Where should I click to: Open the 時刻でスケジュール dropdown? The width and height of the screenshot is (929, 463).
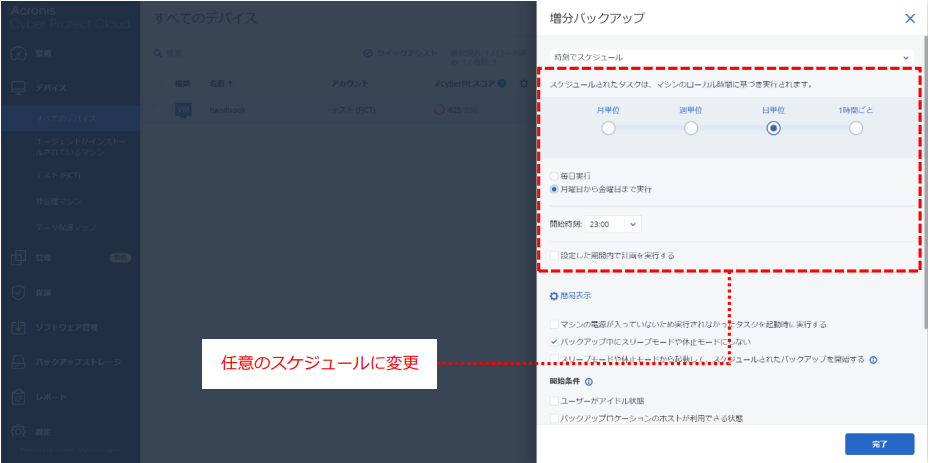[731, 57]
